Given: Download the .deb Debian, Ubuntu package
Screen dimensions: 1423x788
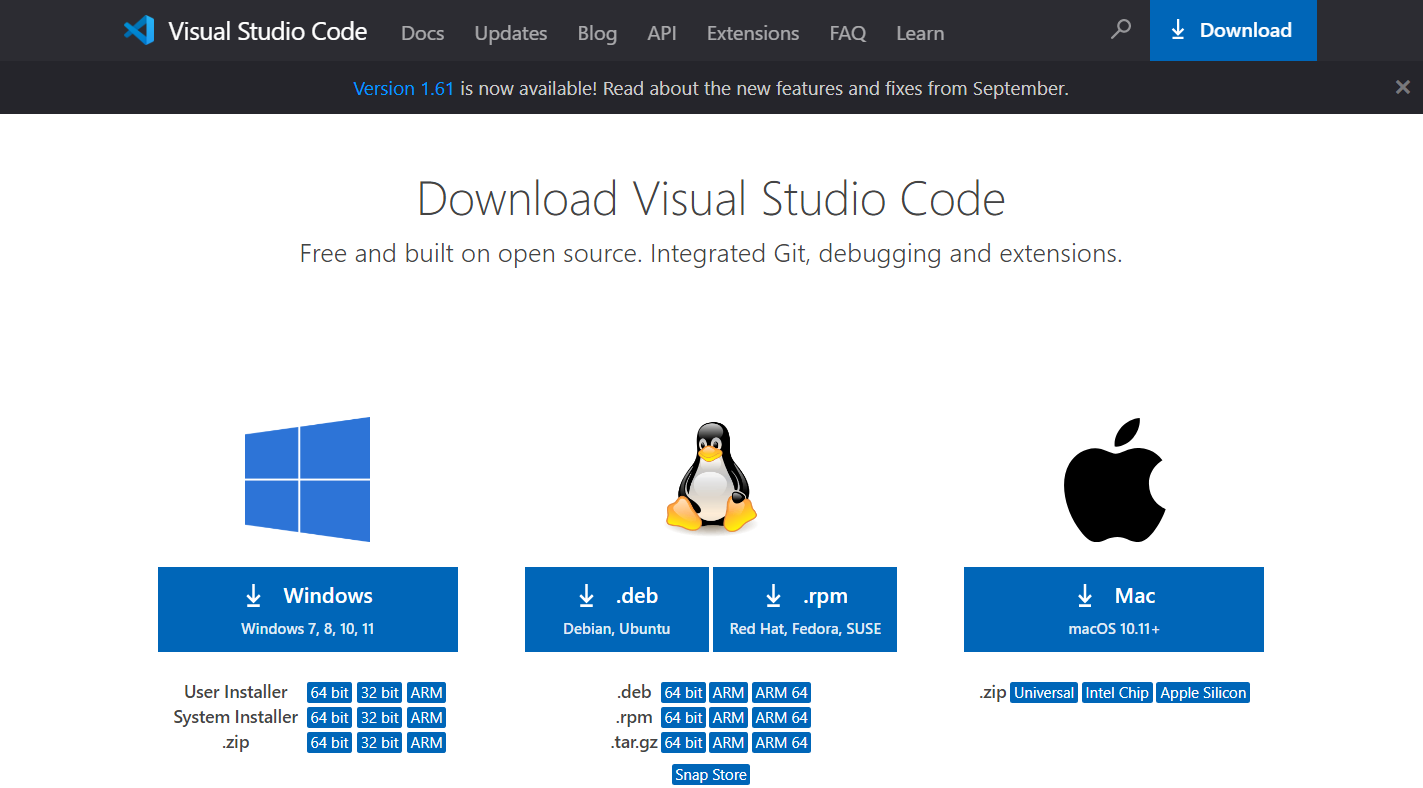Looking at the screenshot, I should tap(617, 609).
